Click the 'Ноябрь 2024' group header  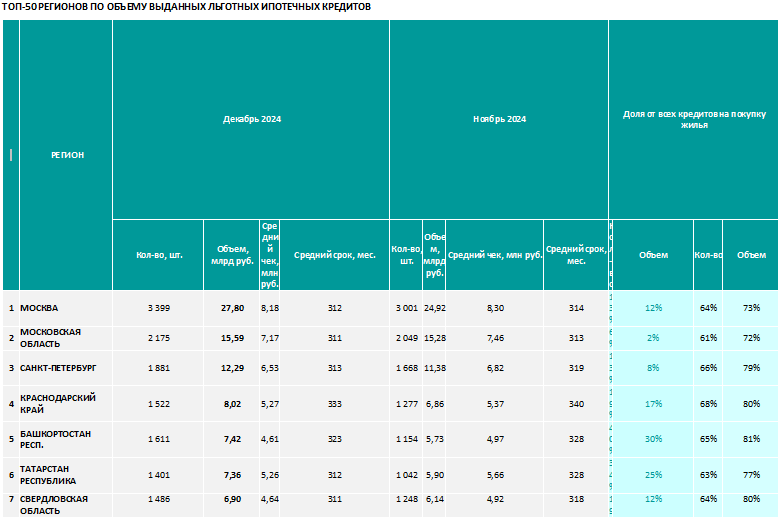click(x=499, y=119)
